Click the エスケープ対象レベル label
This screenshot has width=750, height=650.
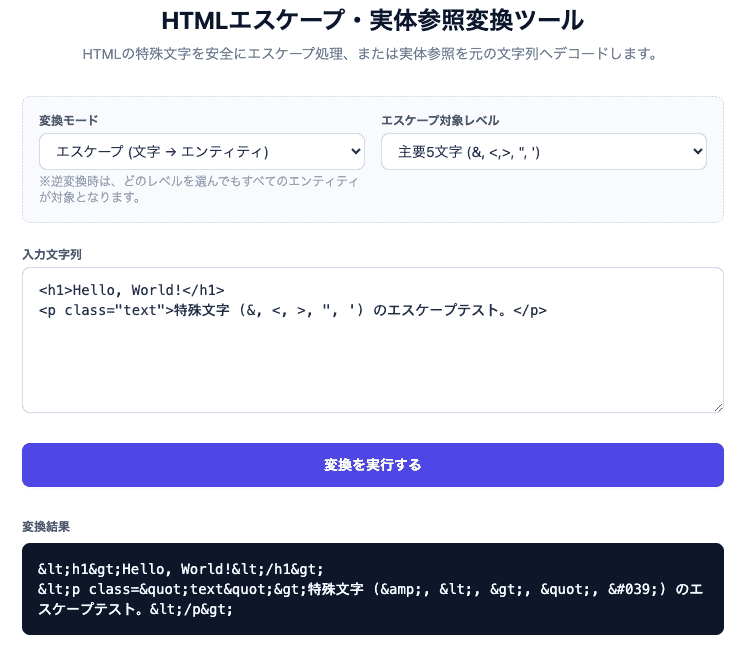[440, 121]
